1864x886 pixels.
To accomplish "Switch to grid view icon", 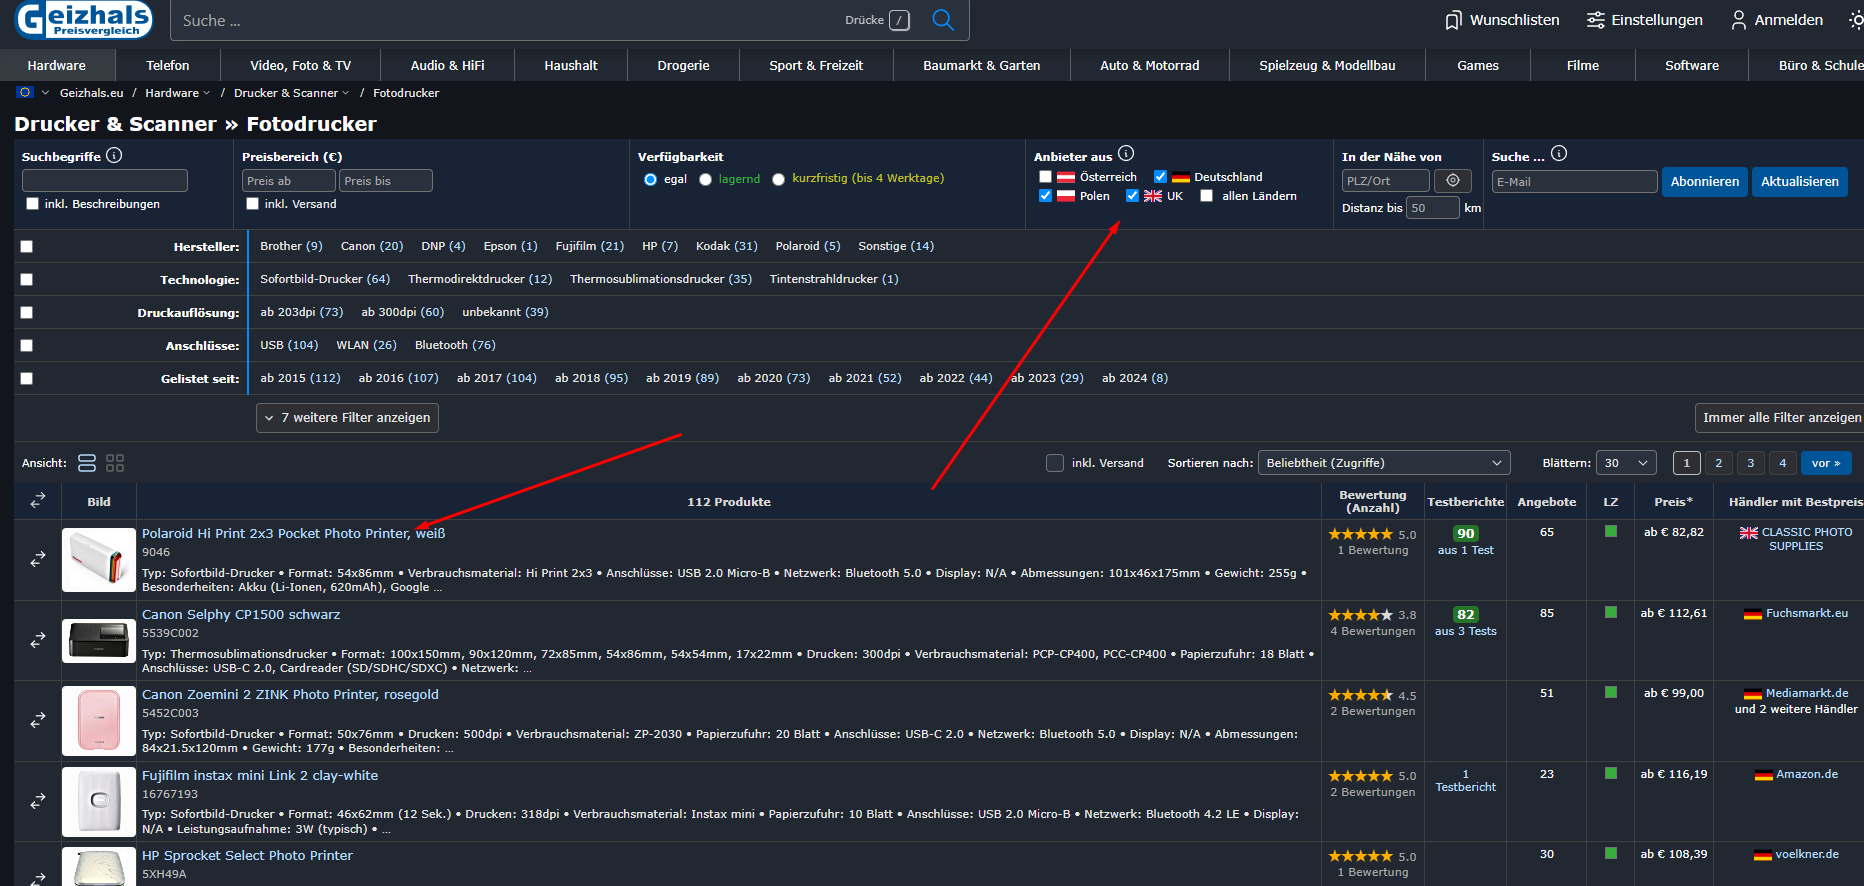I will (x=115, y=463).
